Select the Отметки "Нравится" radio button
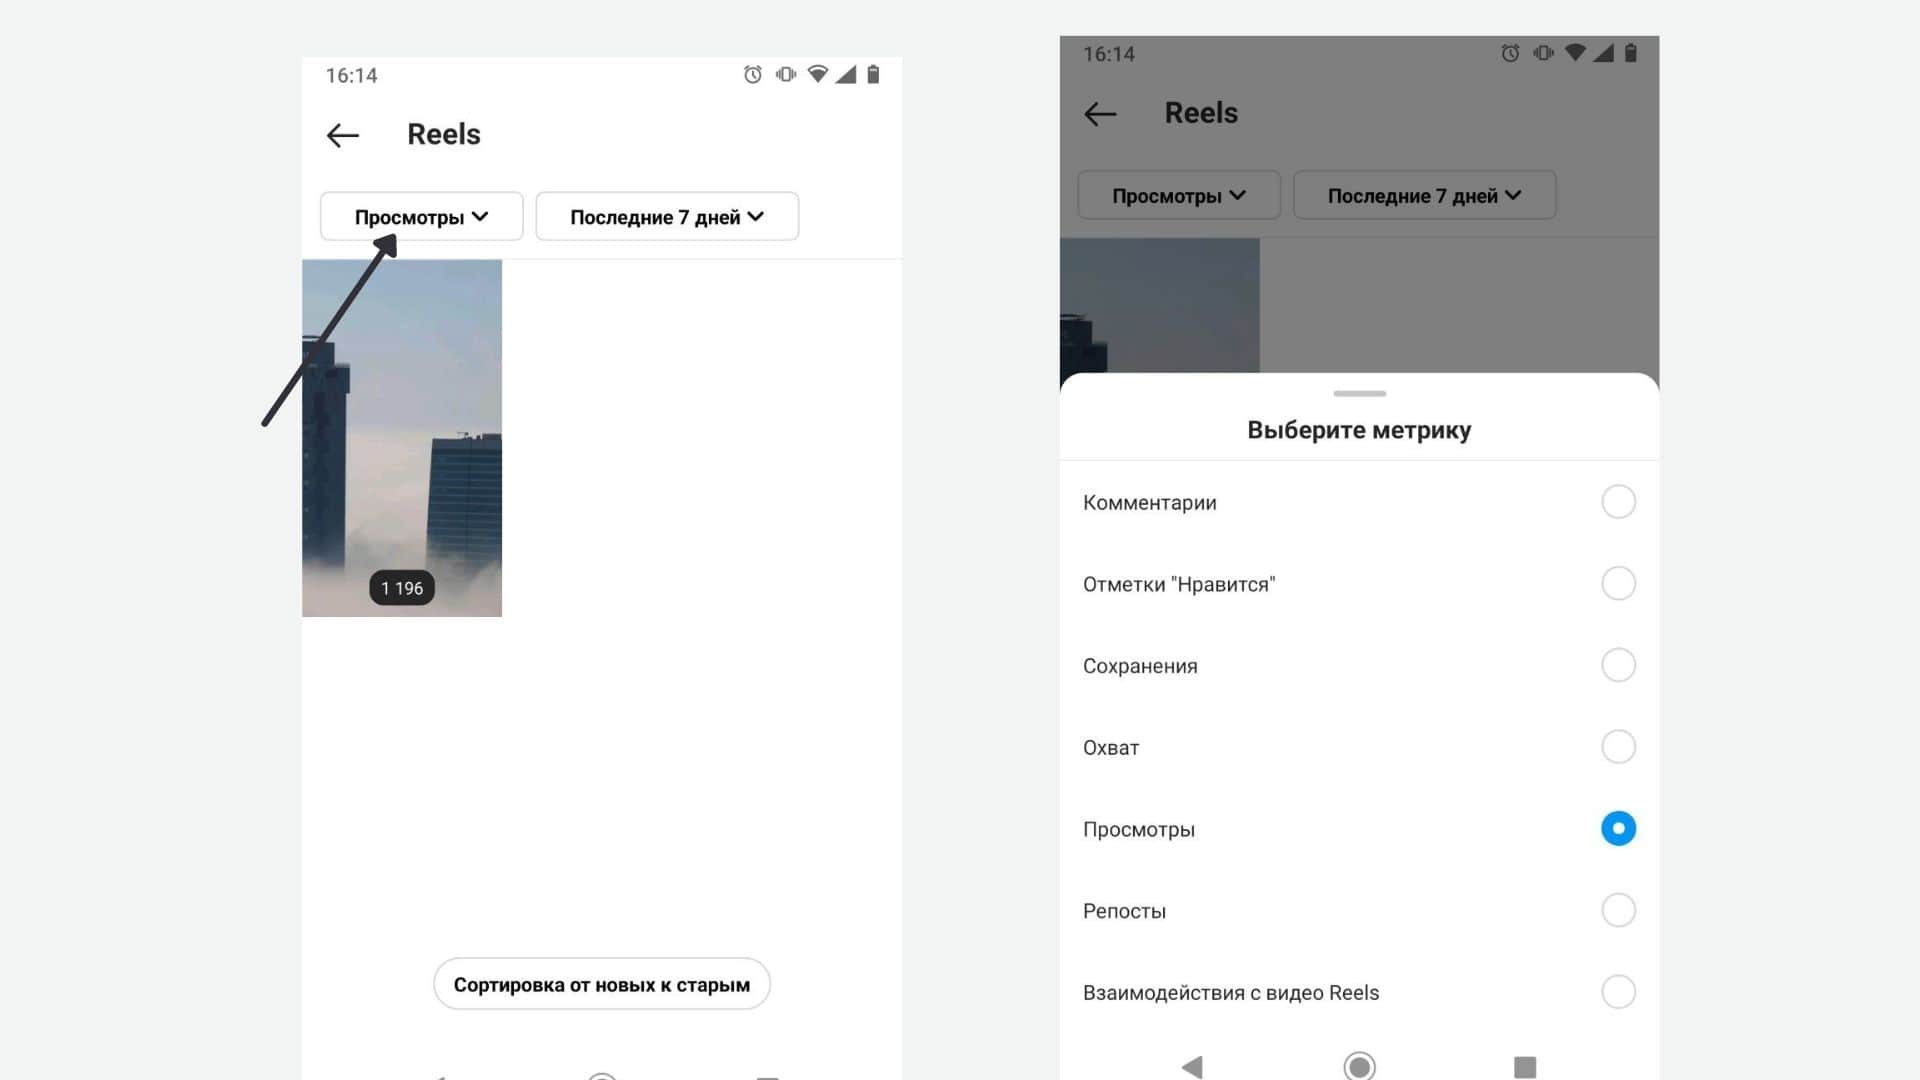This screenshot has width=1920, height=1080. (x=1618, y=583)
